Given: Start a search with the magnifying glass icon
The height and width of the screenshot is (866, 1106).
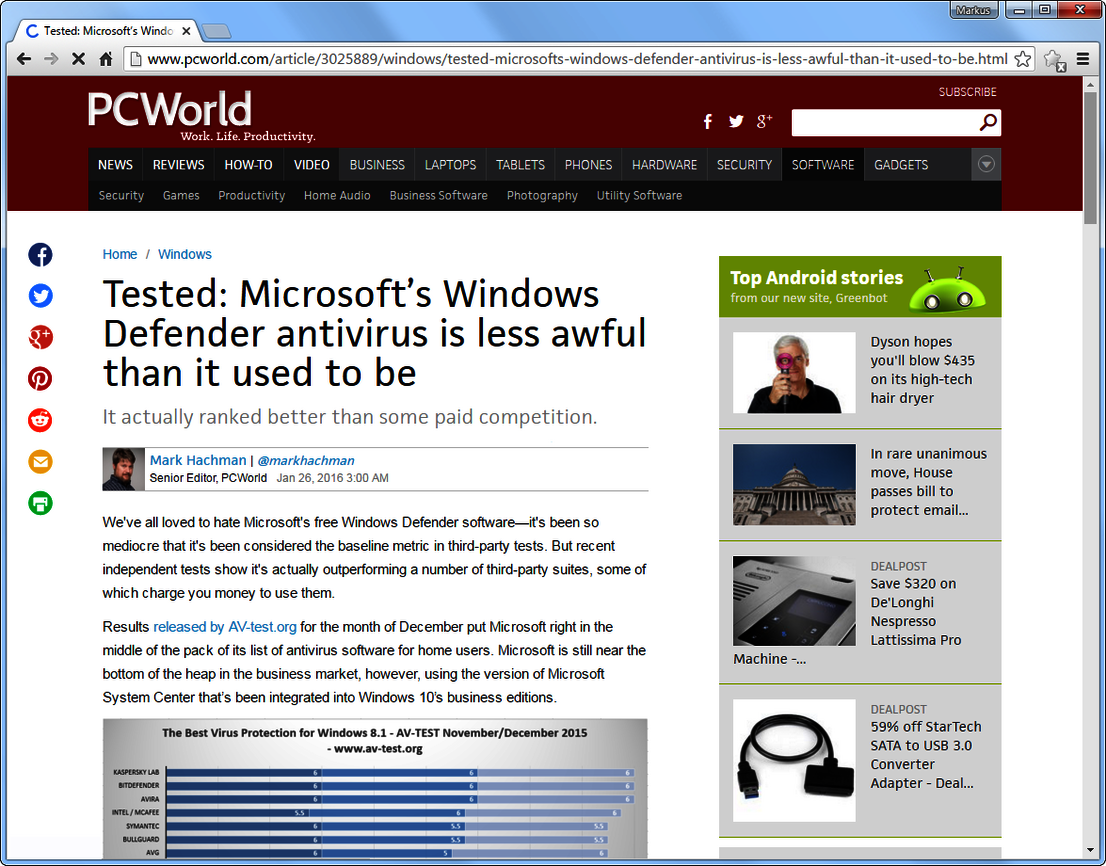Looking at the screenshot, I should 988,122.
